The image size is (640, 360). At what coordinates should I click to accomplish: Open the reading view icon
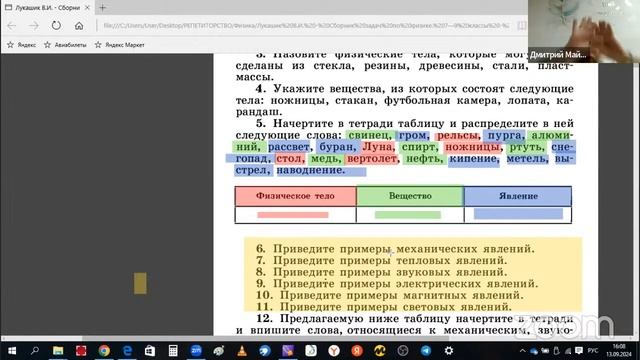521,25
